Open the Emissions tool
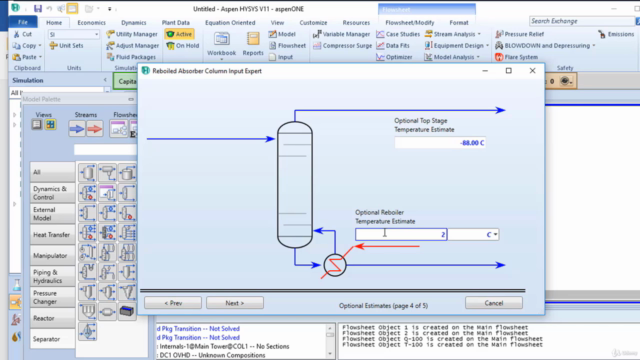This screenshot has height=360, width=640. point(616,34)
